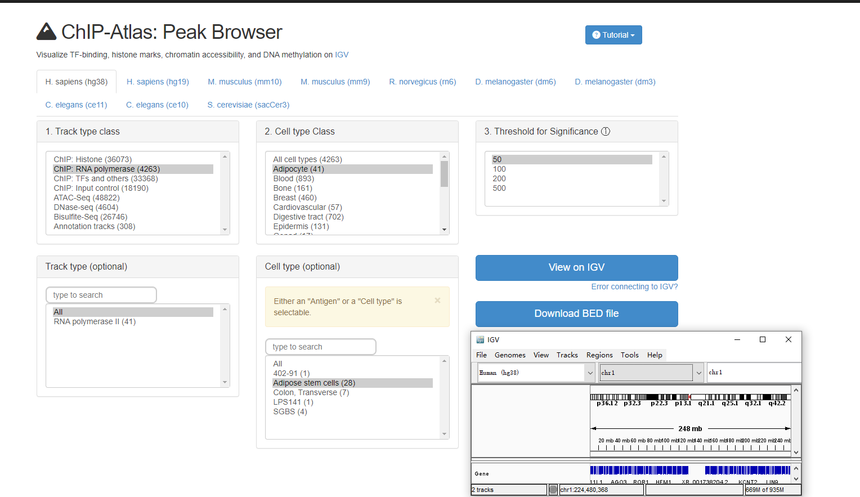Open the Tools menu in IGV
The height and width of the screenshot is (497, 860).
coord(630,355)
